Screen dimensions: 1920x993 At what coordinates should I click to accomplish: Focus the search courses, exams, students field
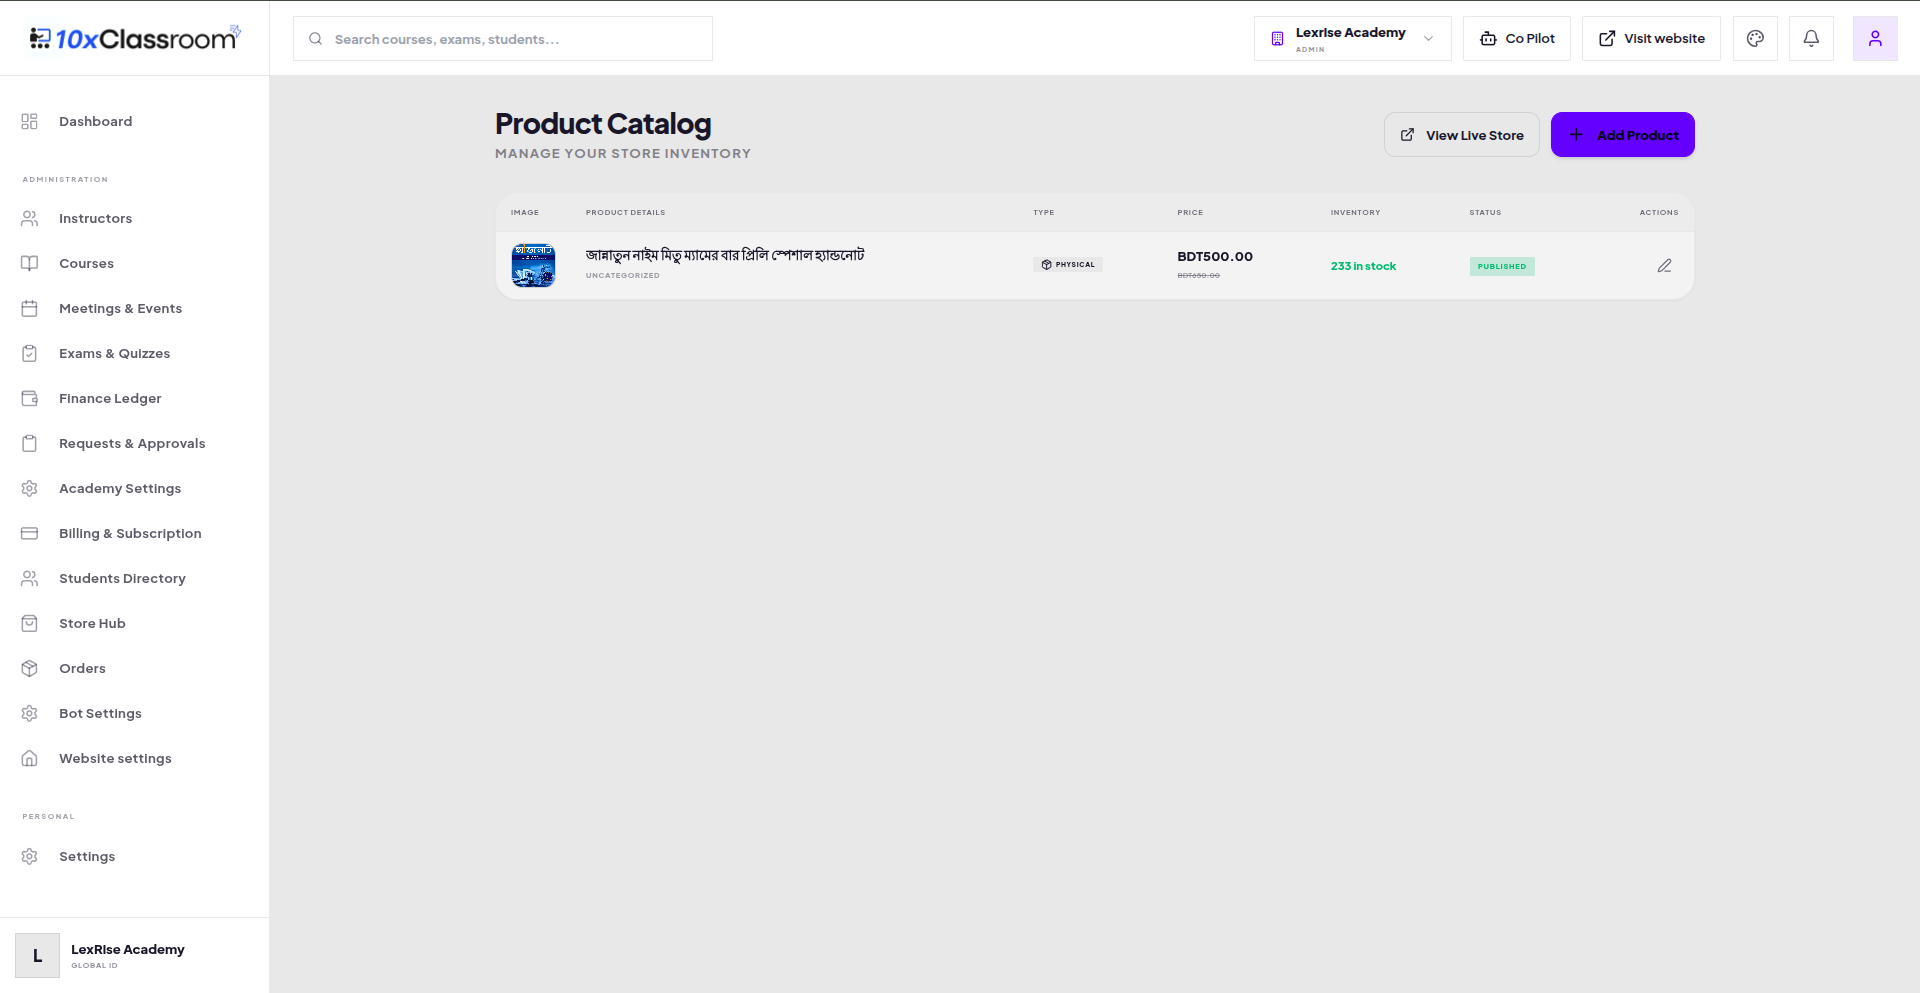tap(503, 38)
